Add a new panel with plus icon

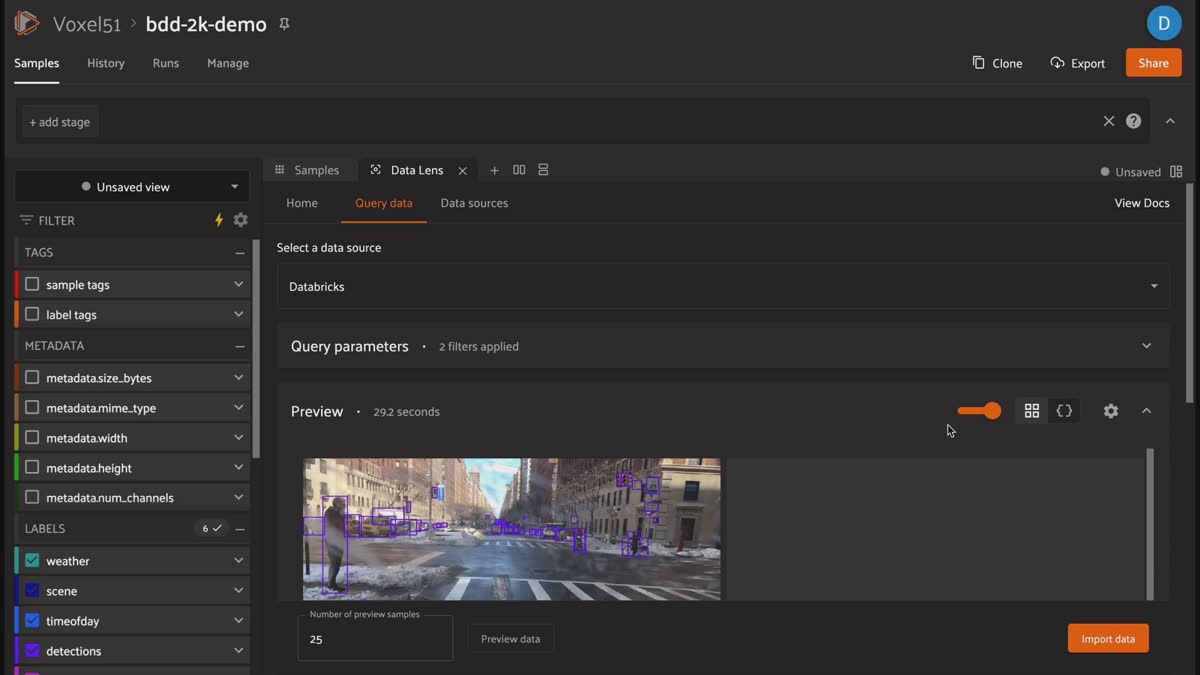[x=494, y=170]
